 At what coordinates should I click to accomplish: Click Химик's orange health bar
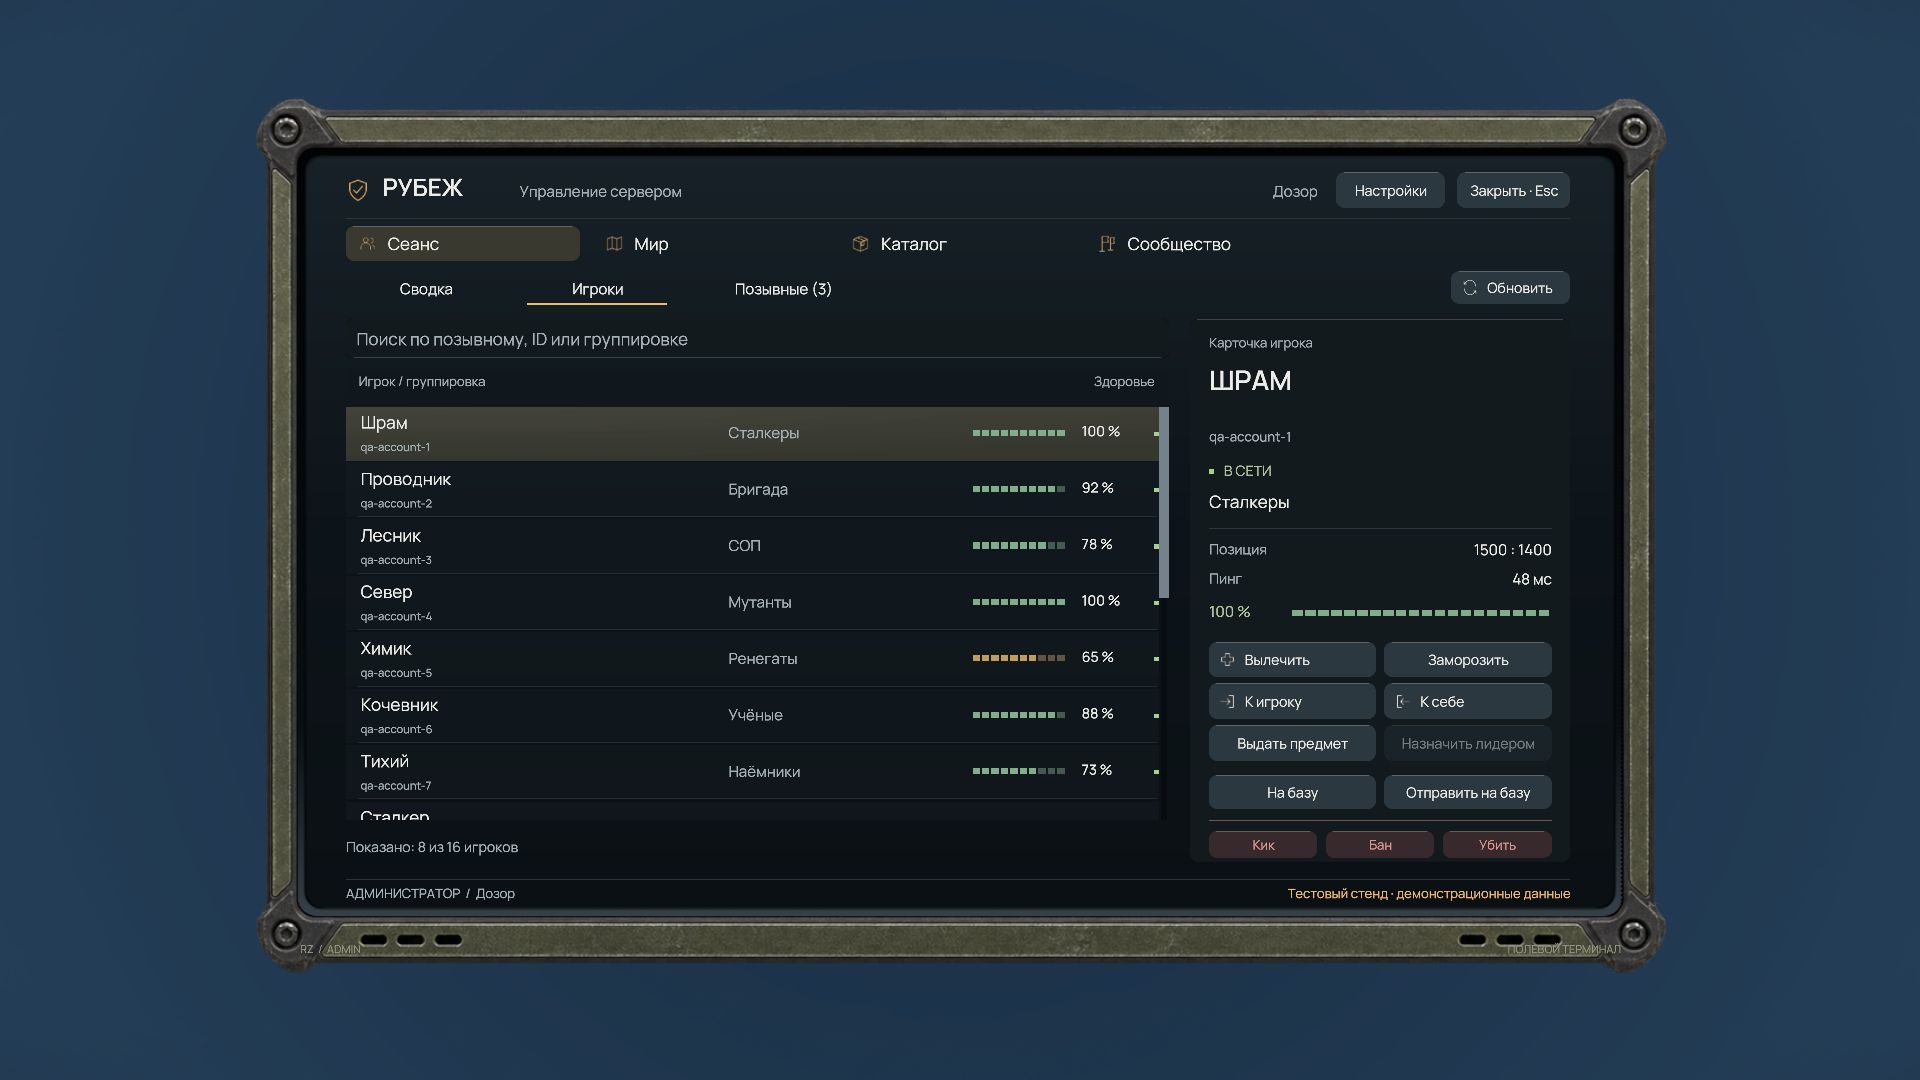point(1018,658)
